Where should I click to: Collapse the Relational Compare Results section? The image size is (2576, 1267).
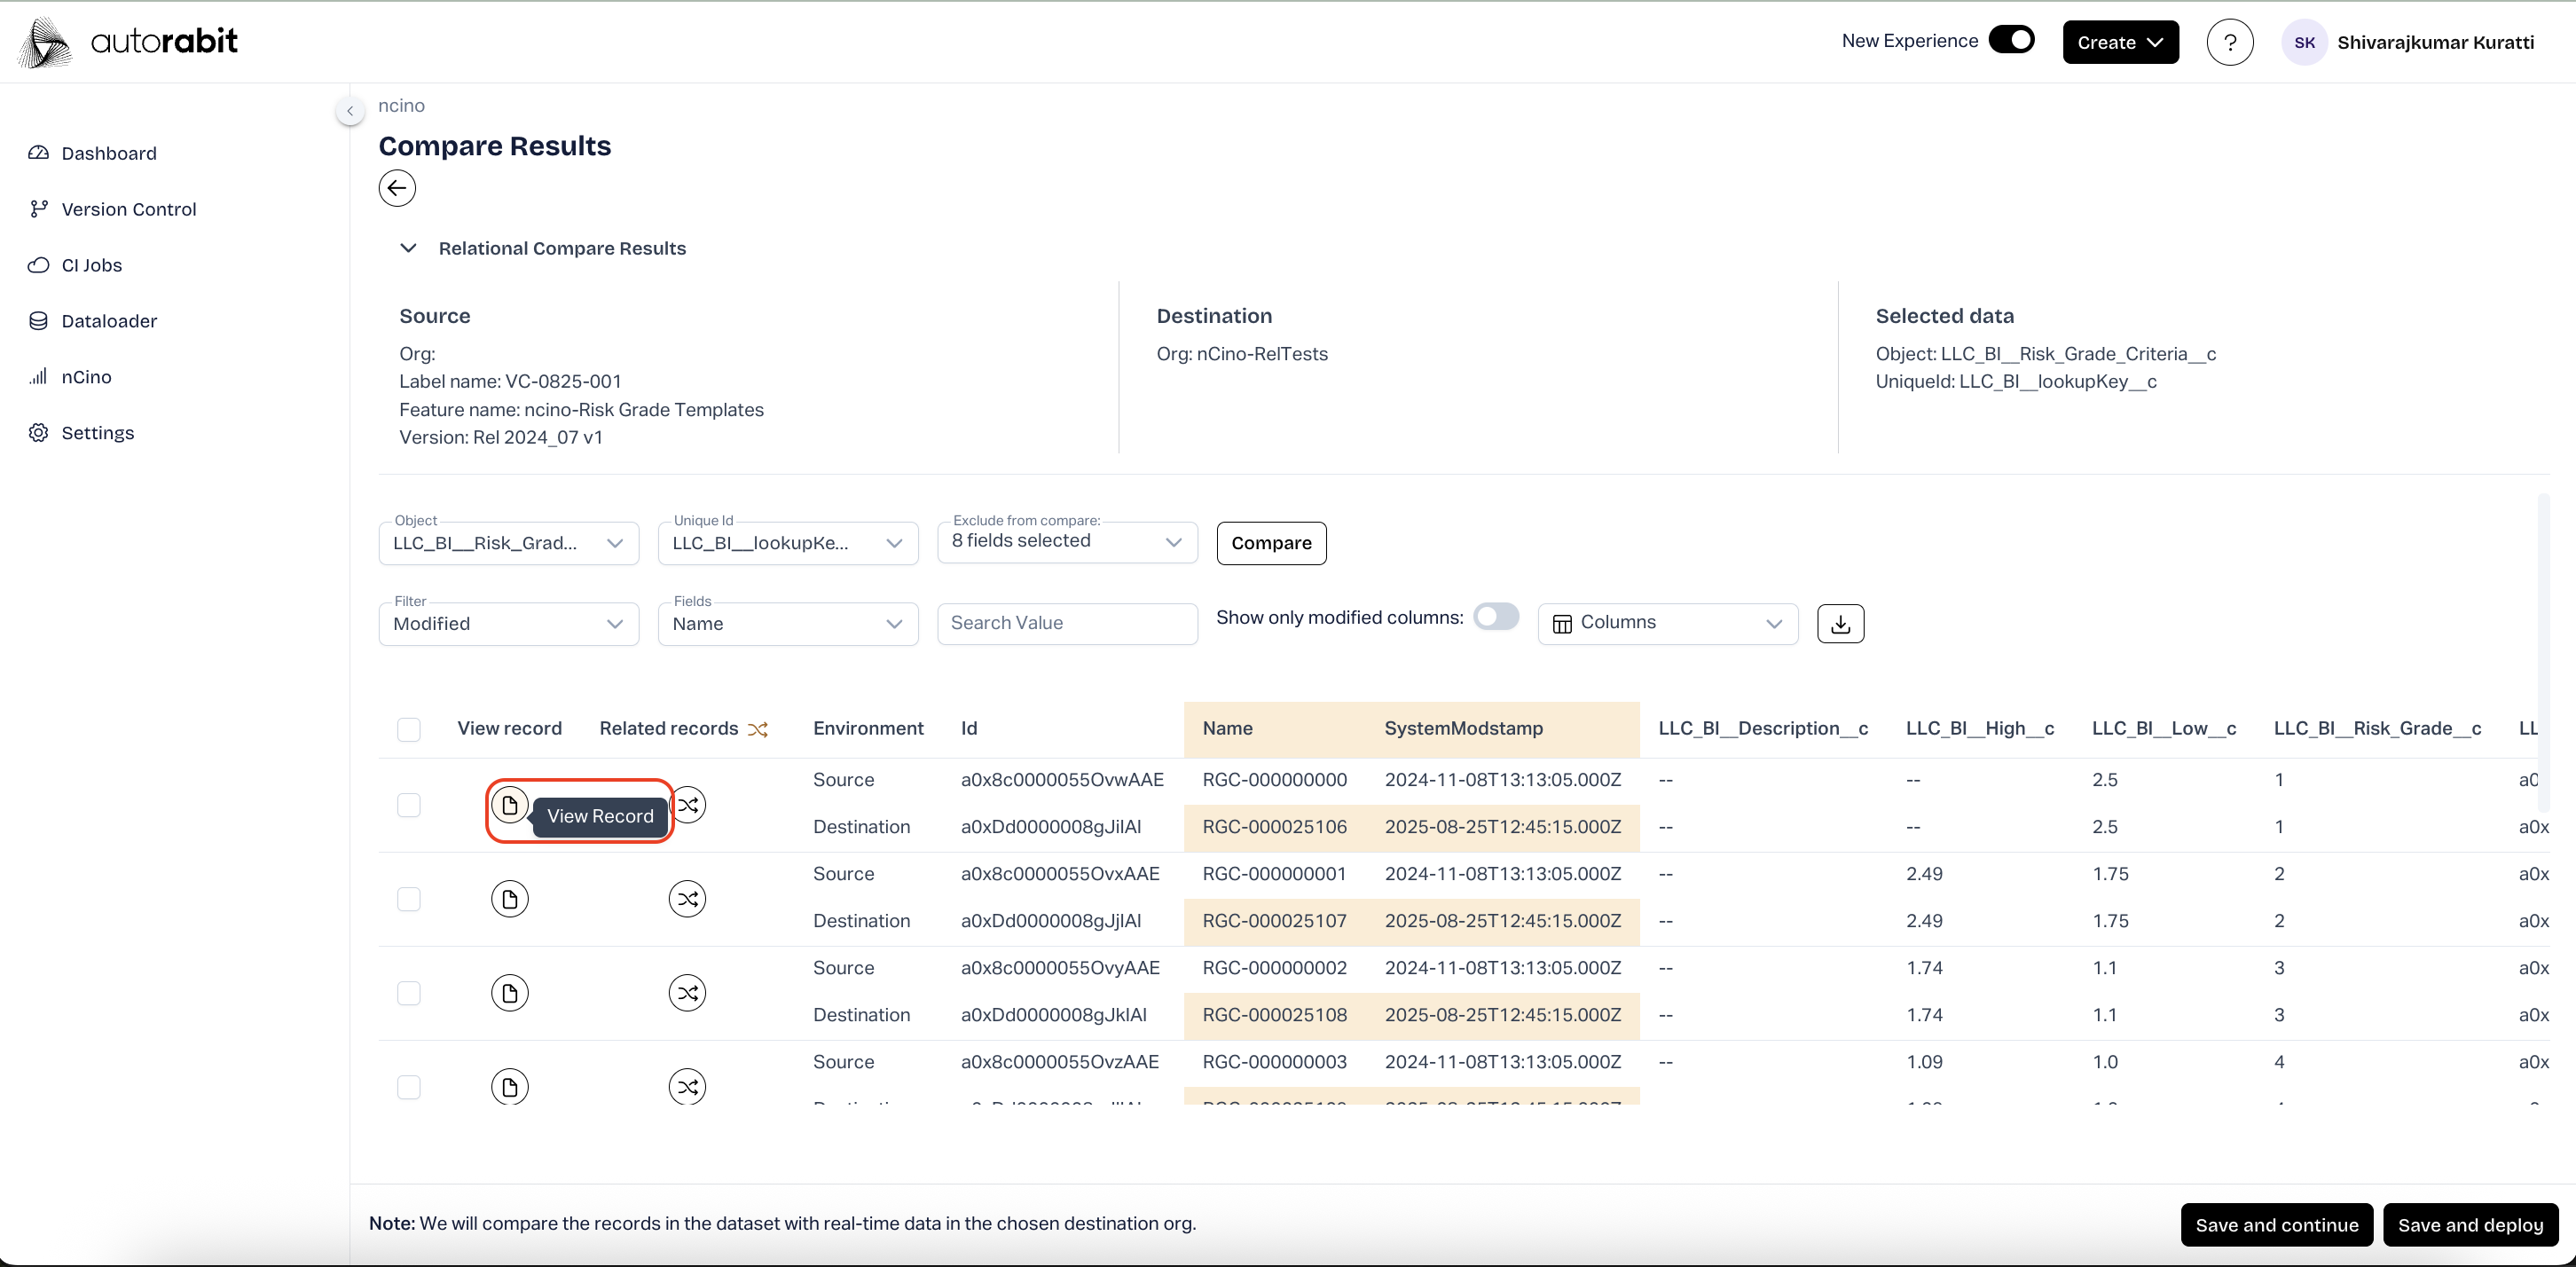coord(408,248)
